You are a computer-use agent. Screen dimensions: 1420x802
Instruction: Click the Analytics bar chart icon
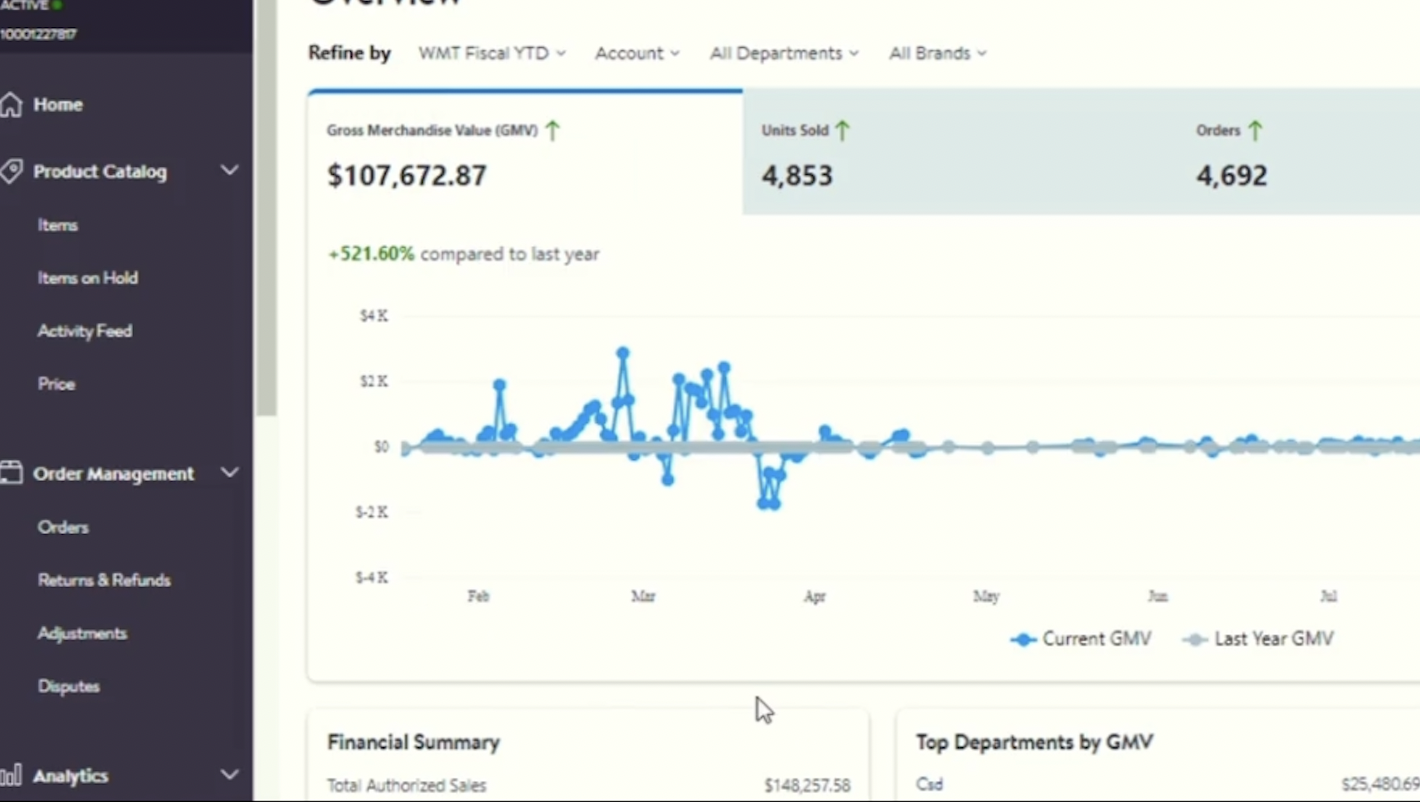tap(10, 775)
